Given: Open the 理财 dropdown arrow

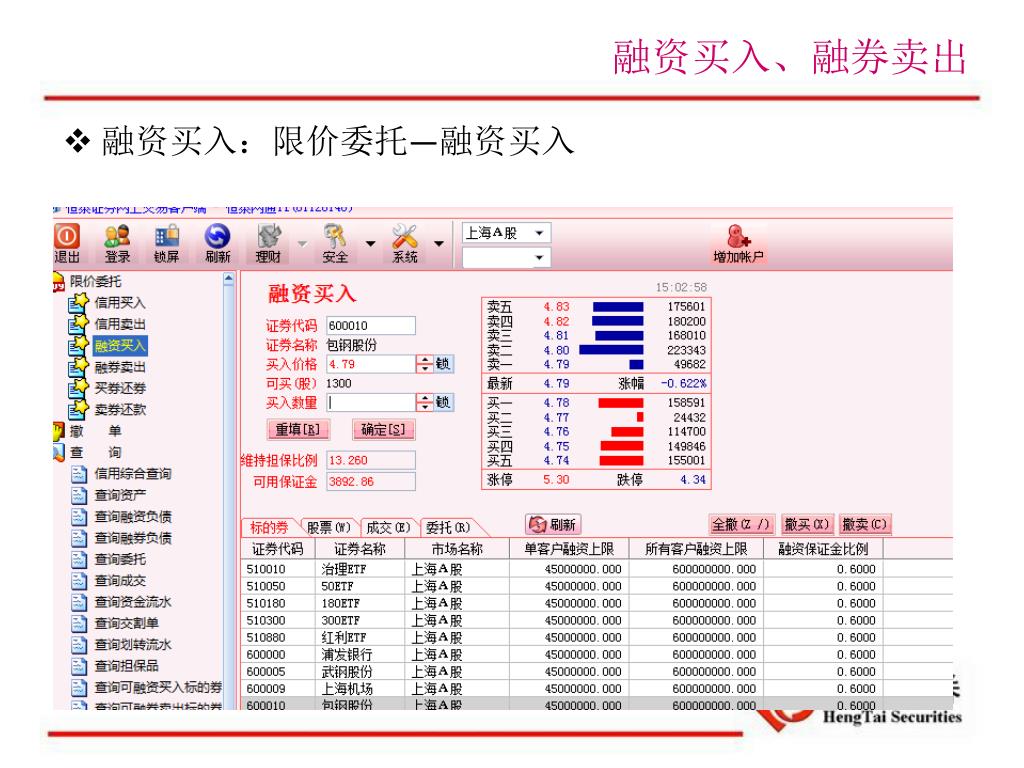Looking at the screenshot, I should [302, 244].
